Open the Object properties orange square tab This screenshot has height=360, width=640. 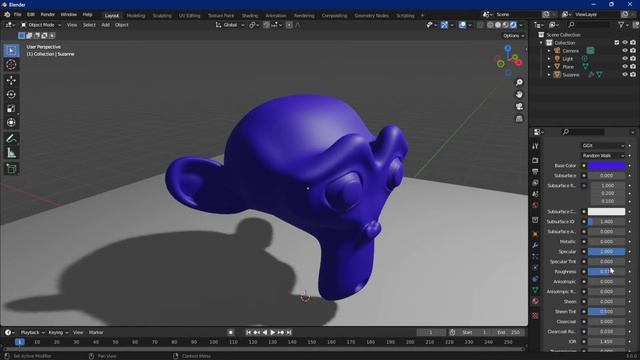(x=535, y=234)
